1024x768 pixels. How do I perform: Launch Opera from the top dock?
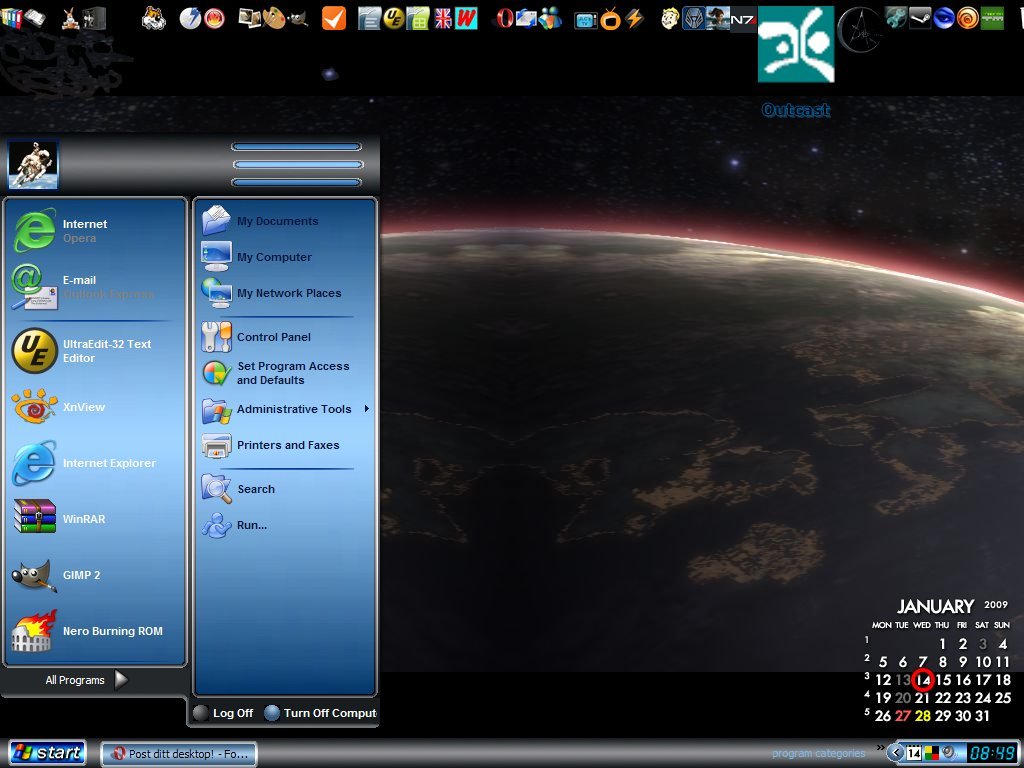(x=504, y=18)
